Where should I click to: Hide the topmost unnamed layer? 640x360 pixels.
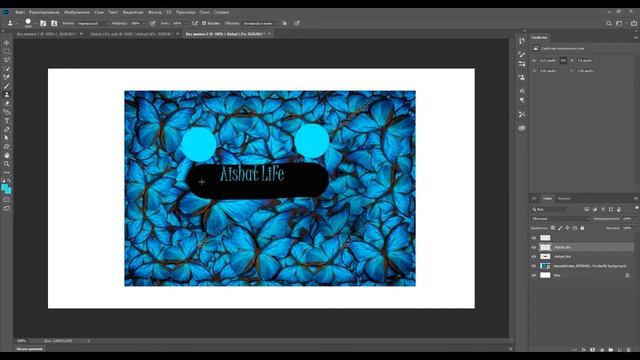click(534, 238)
